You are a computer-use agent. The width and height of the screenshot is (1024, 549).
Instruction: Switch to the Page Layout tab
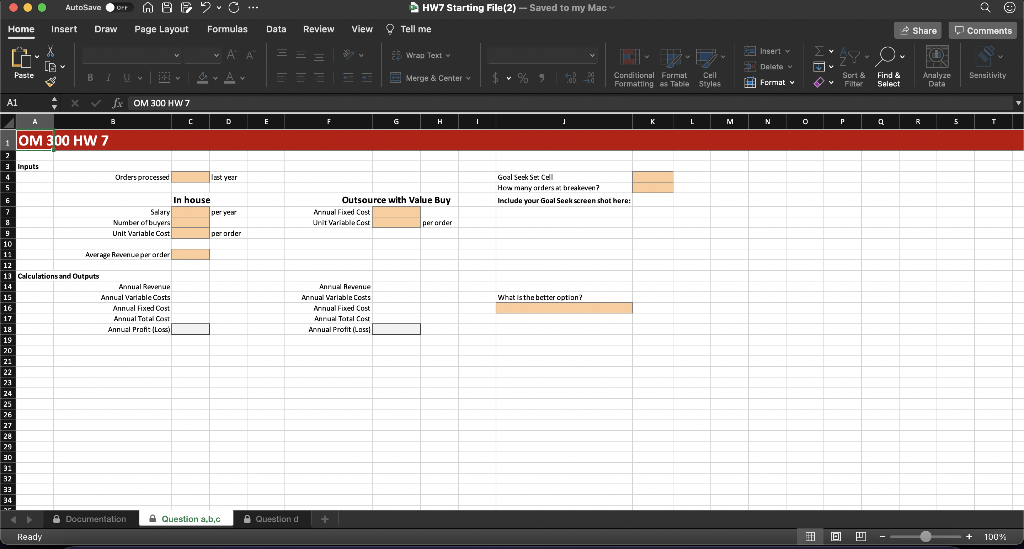tap(161, 29)
